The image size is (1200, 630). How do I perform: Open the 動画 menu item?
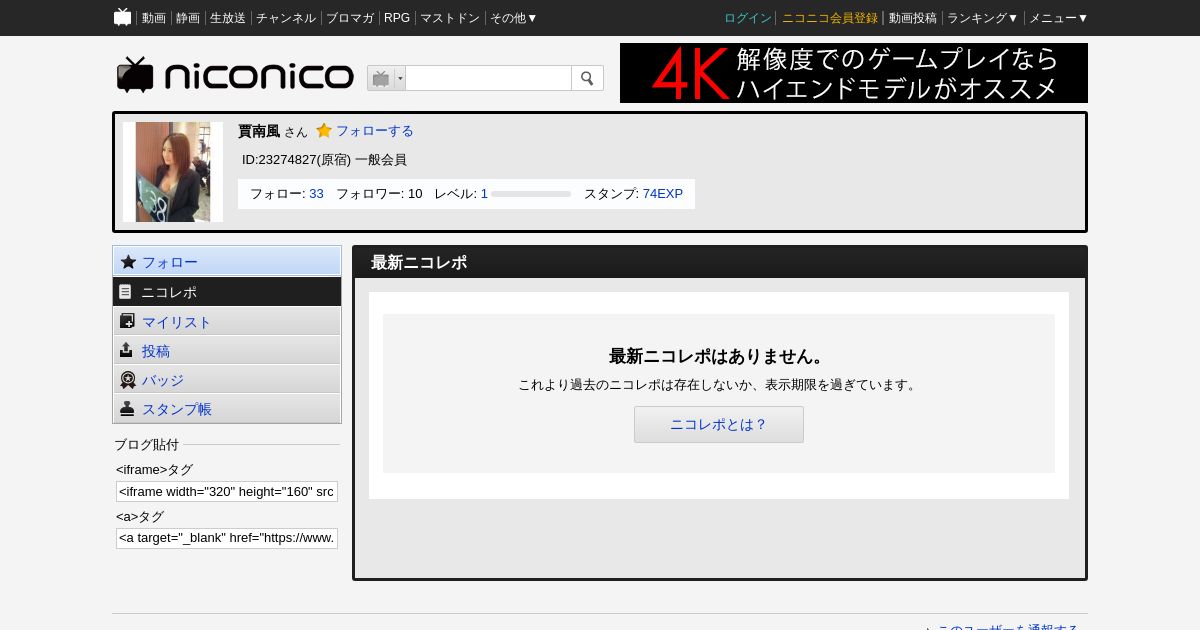154,18
